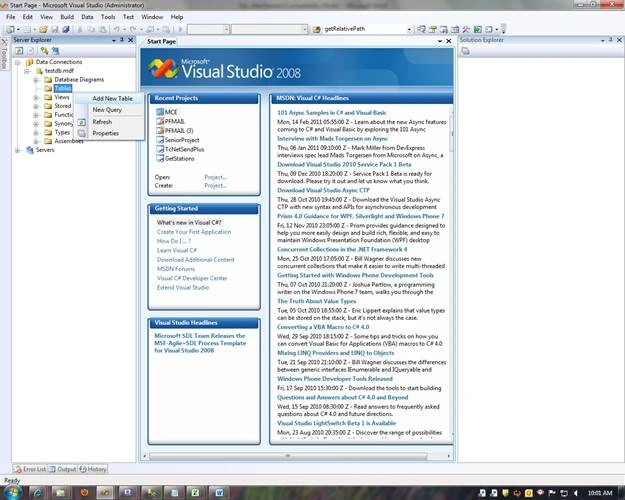Switch to Excel from the taskbar
The image size is (625, 500).
(x=195, y=493)
